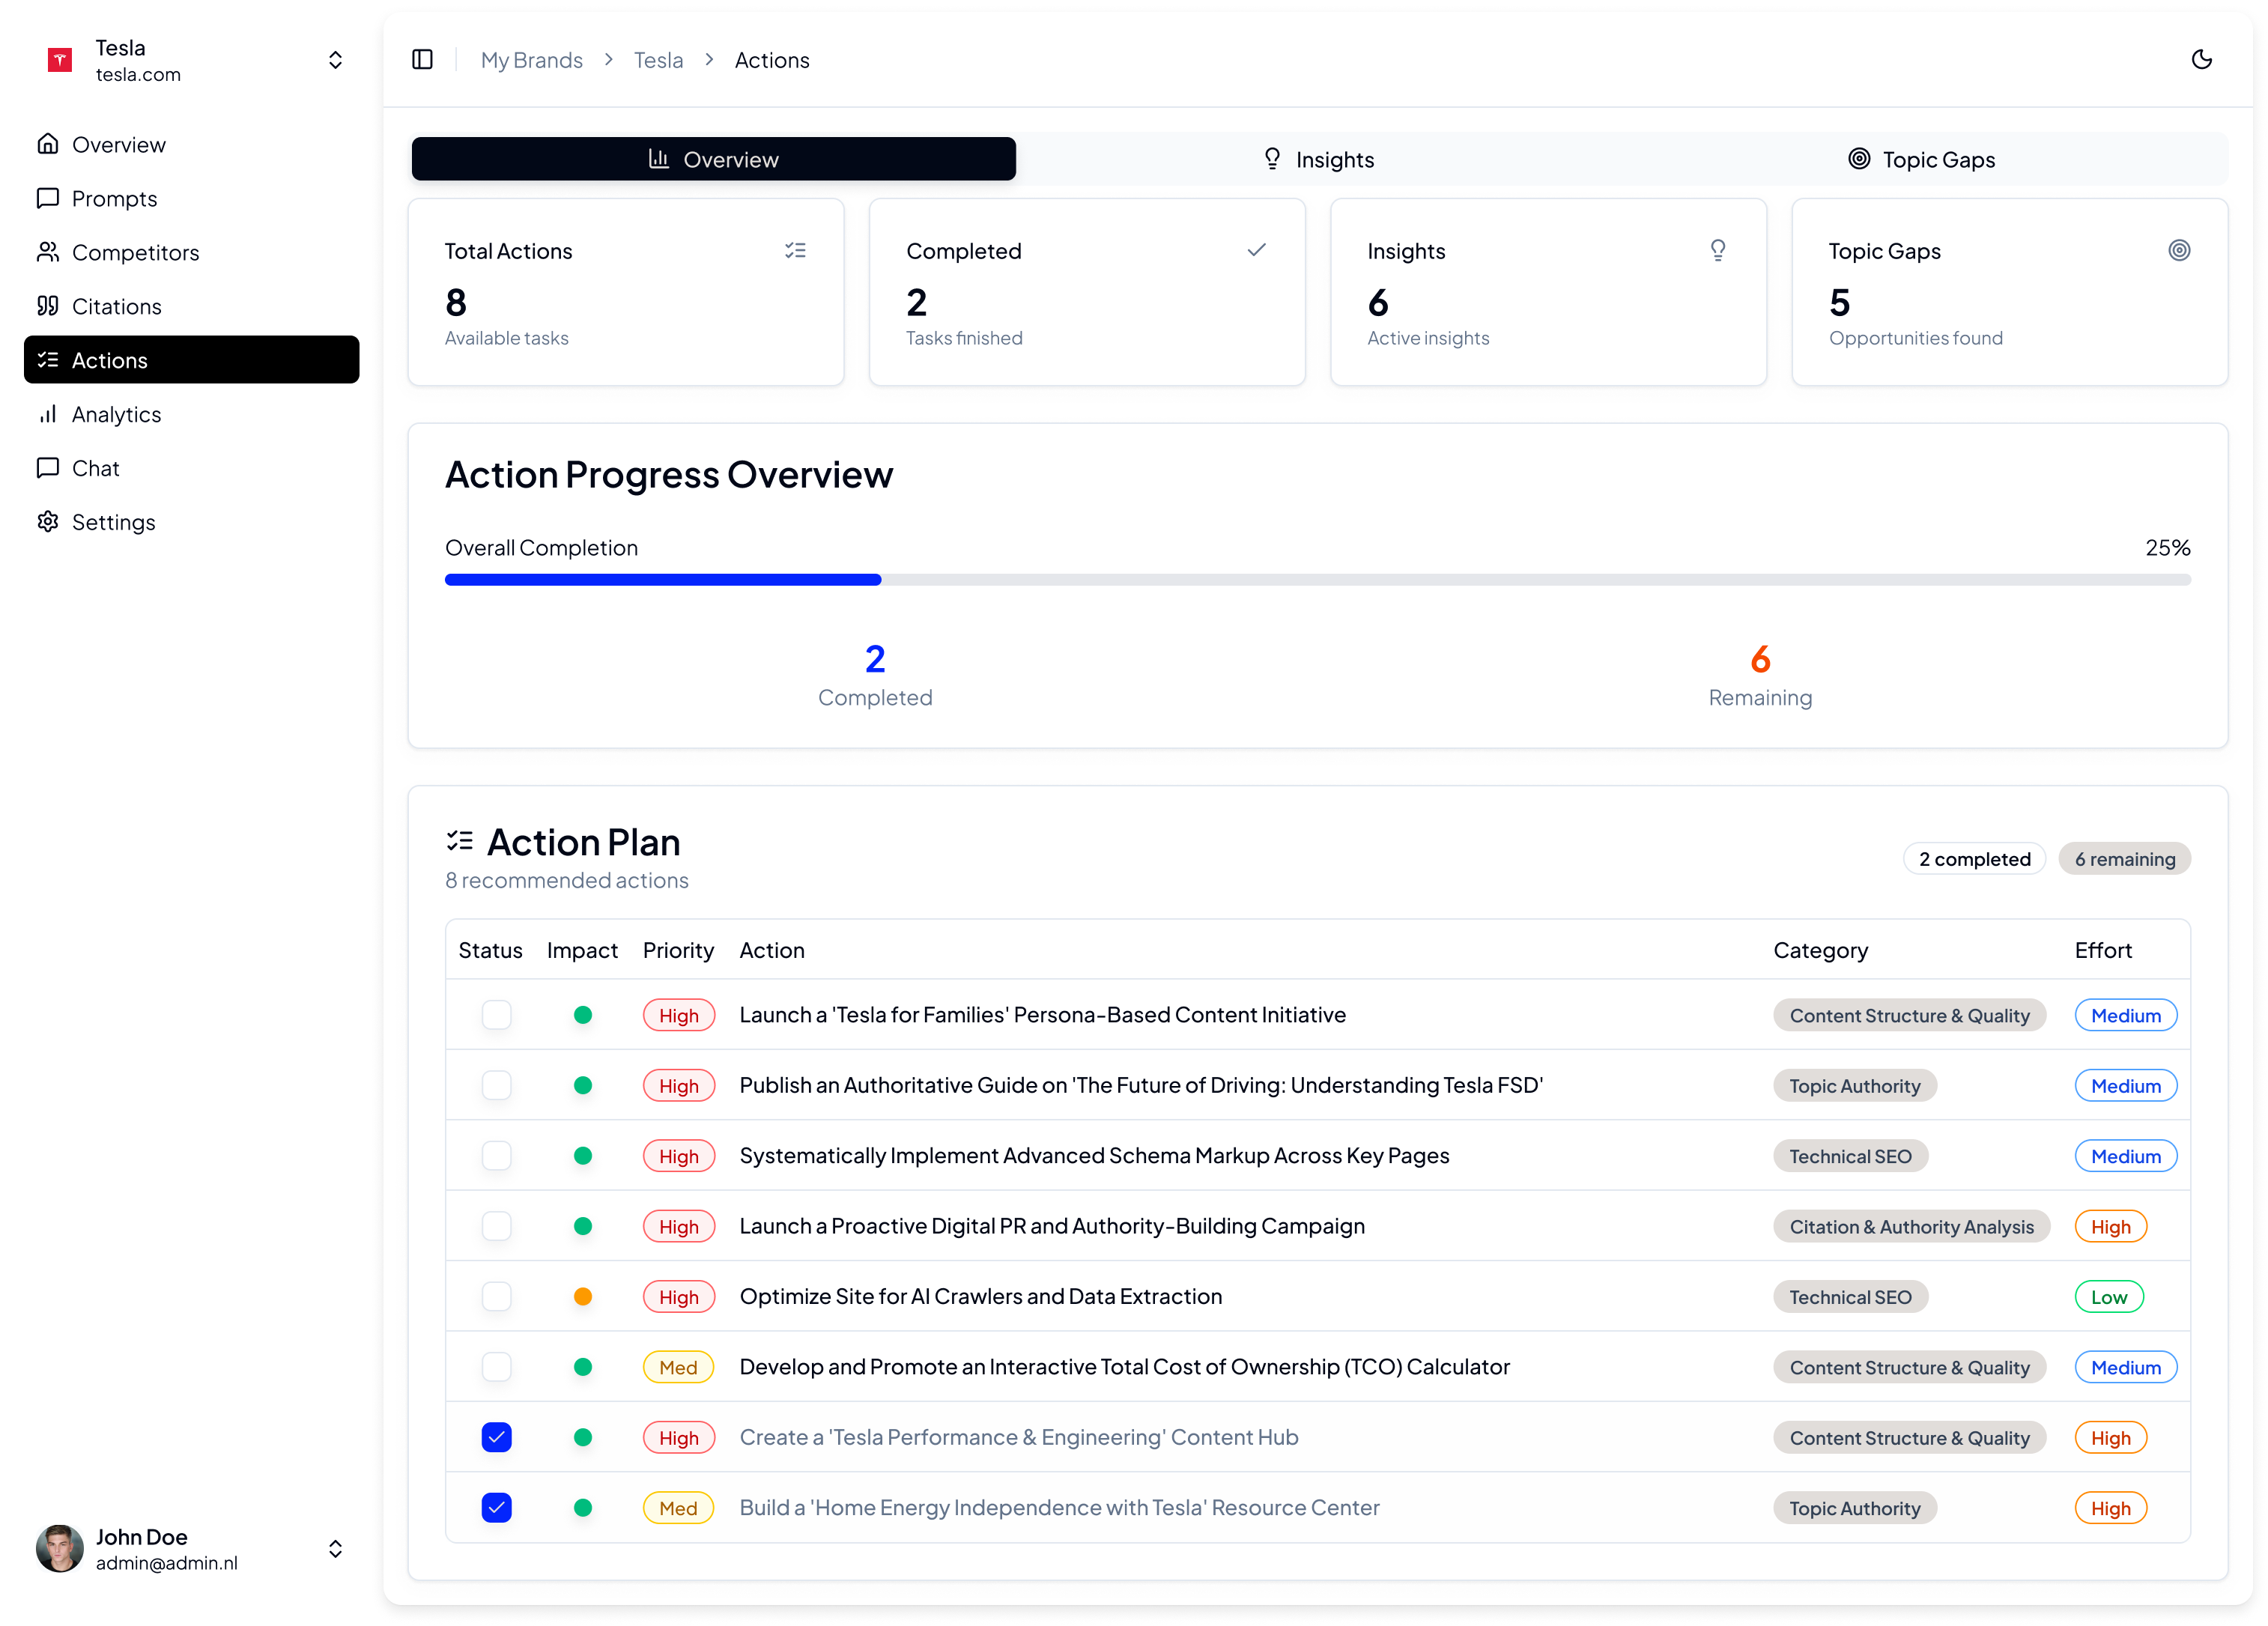Open Prompts in the sidebar

pos(114,198)
